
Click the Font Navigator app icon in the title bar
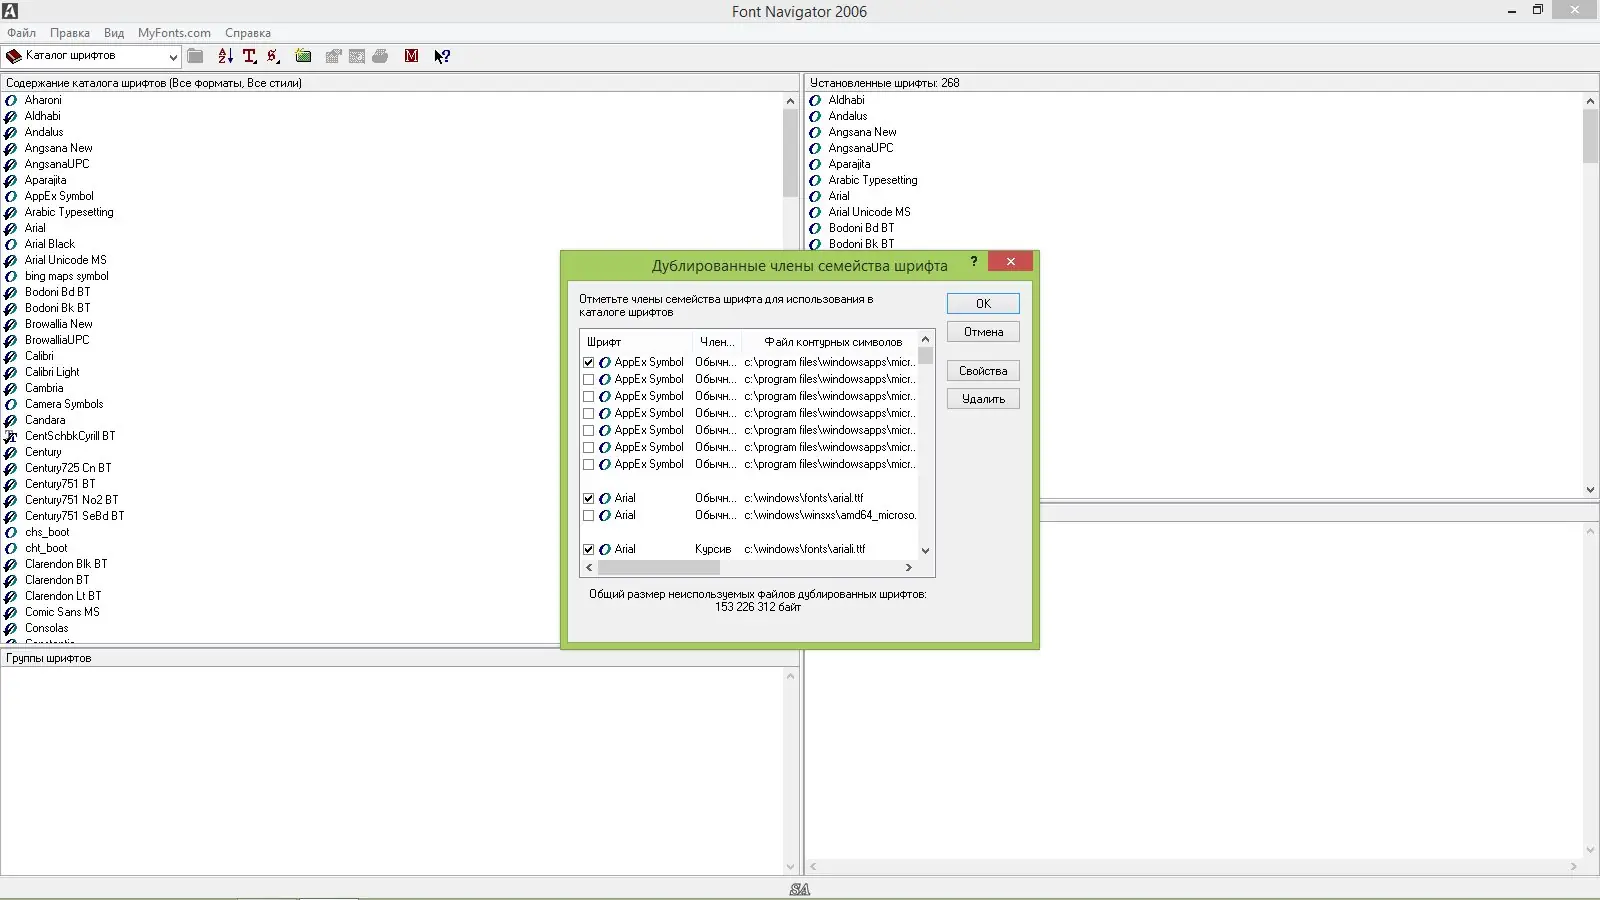tap(10, 10)
